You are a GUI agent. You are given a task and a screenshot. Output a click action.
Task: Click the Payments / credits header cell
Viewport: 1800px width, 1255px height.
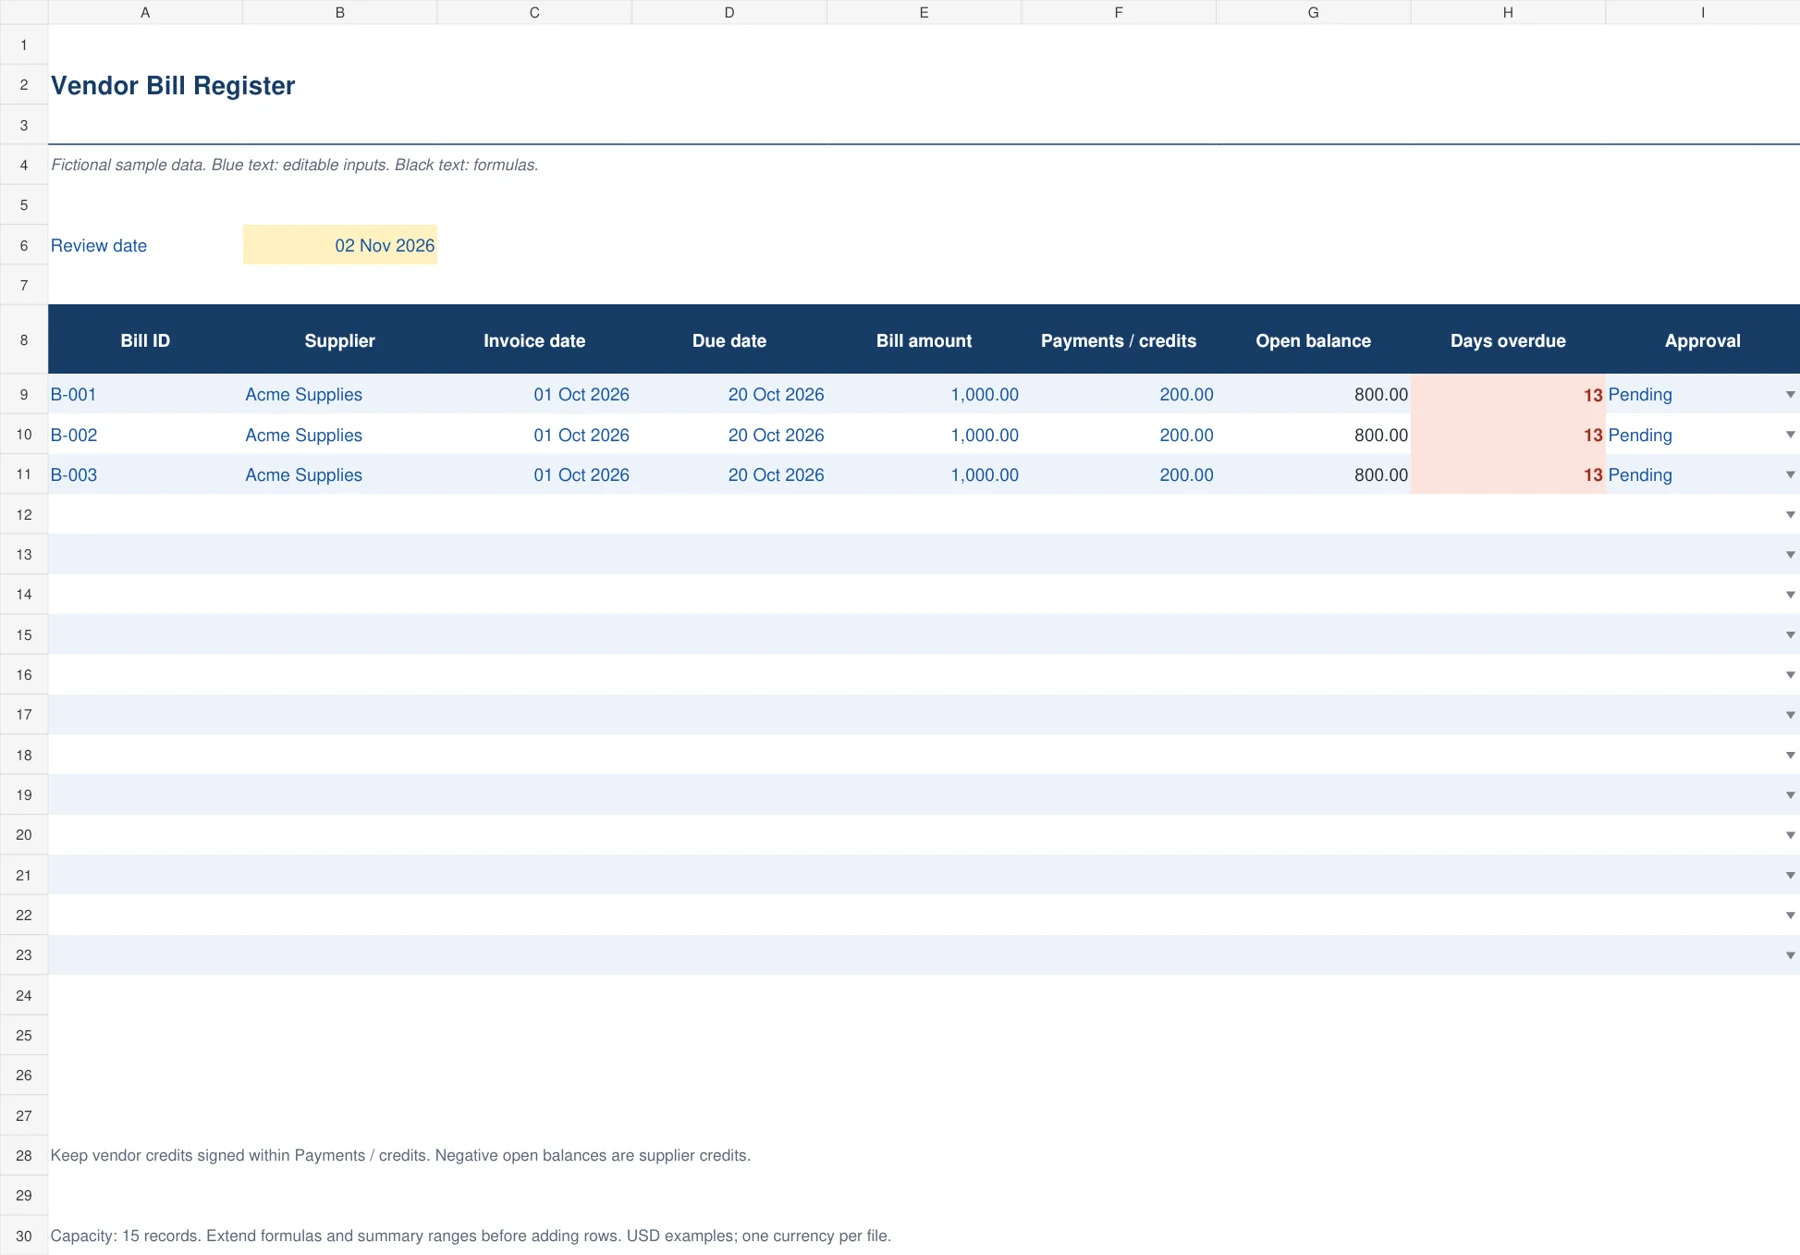click(1118, 340)
